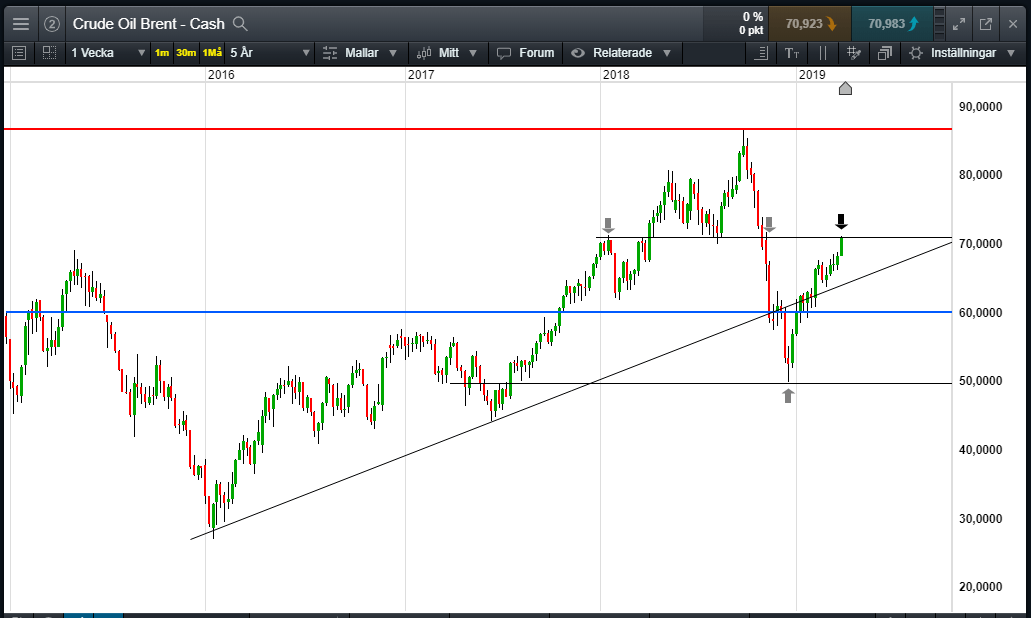
Task: Open the Inställningar settings dropdown
Action: (x=962, y=53)
